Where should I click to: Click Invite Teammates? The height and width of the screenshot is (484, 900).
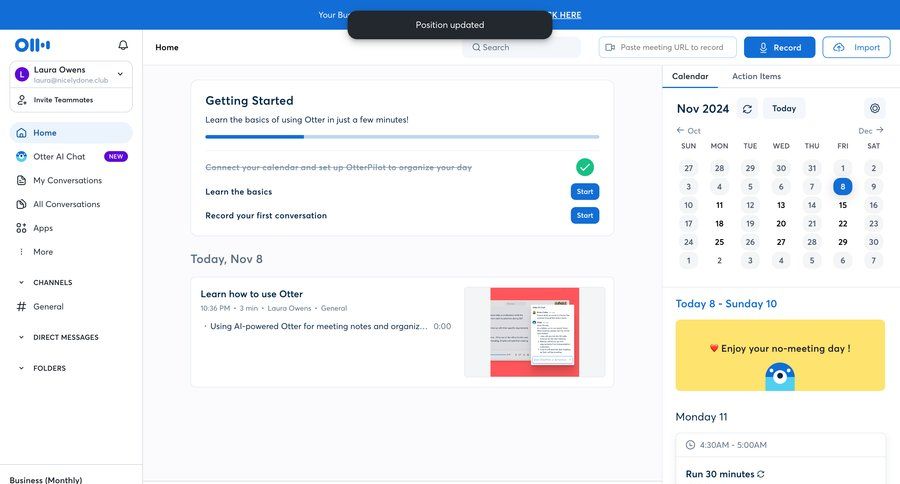[71, 100]
